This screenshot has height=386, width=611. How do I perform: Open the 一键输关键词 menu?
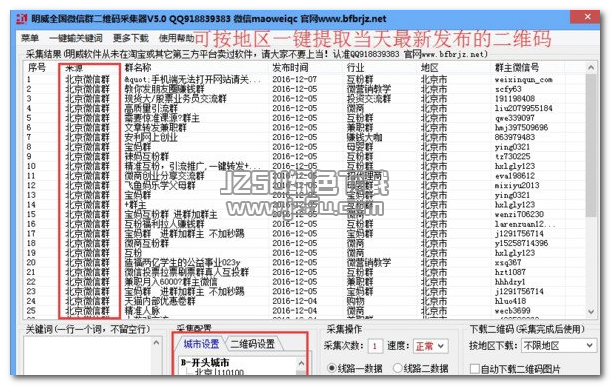coord(76,38)
